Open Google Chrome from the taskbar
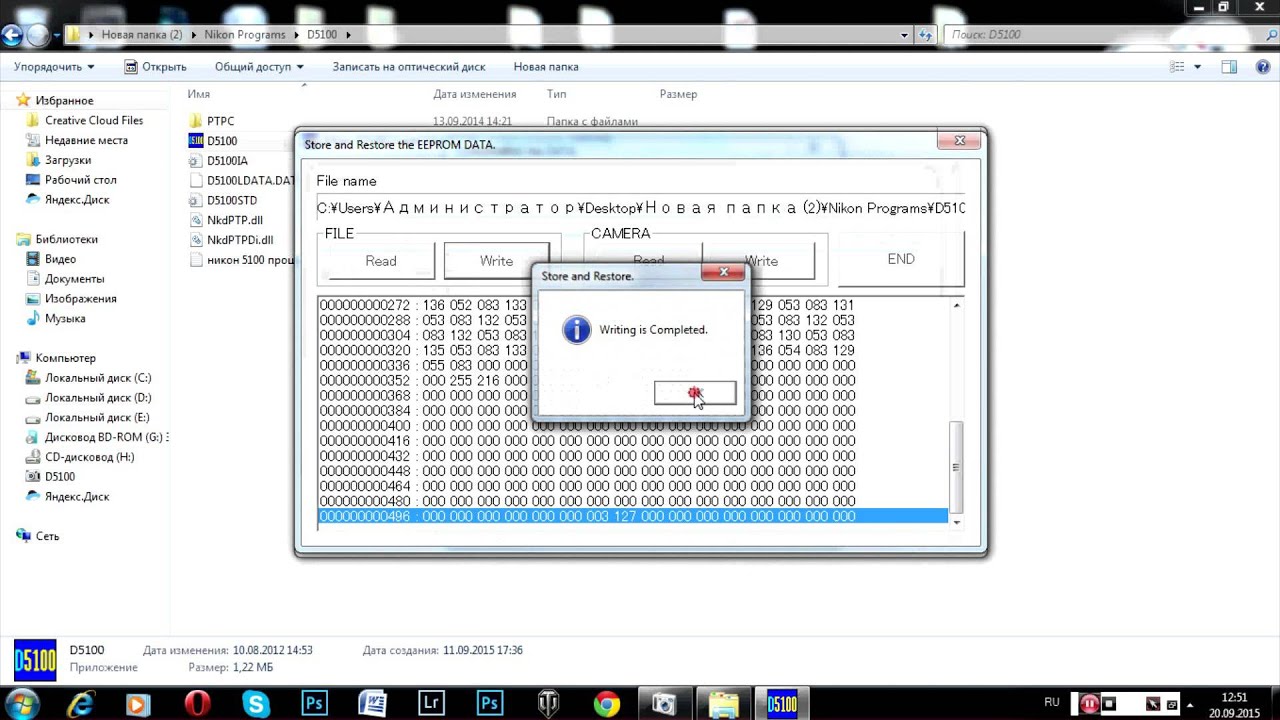The width and height of the screenshot is (1280, 720). pyautogui.click(x=606, y=704)
